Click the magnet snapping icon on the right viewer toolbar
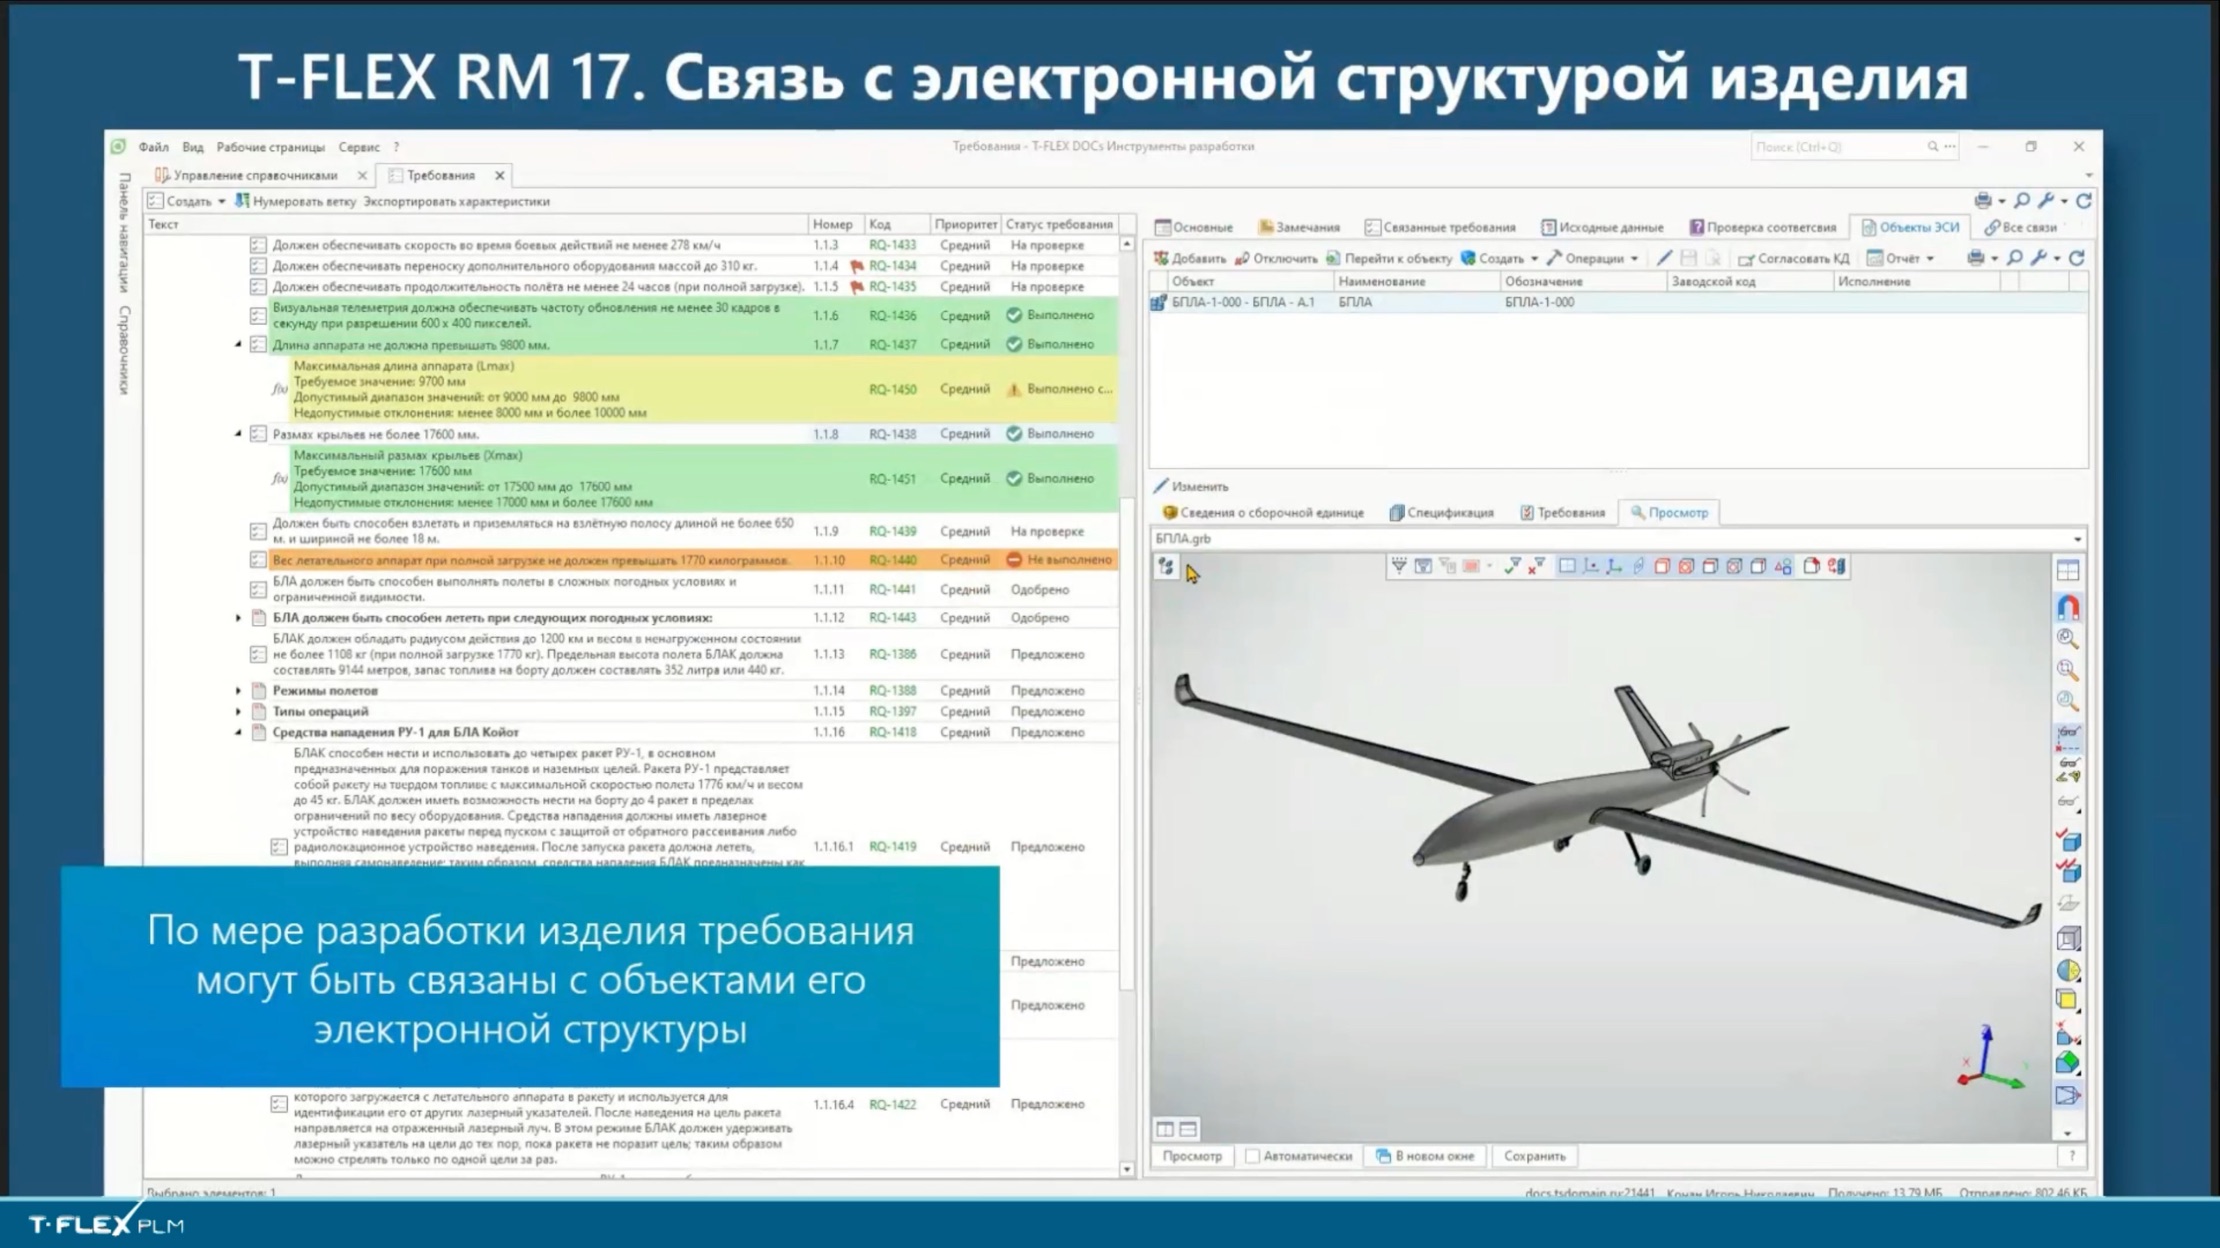Viewport: 2220px width, 1248px height. tap(2068, 607)
